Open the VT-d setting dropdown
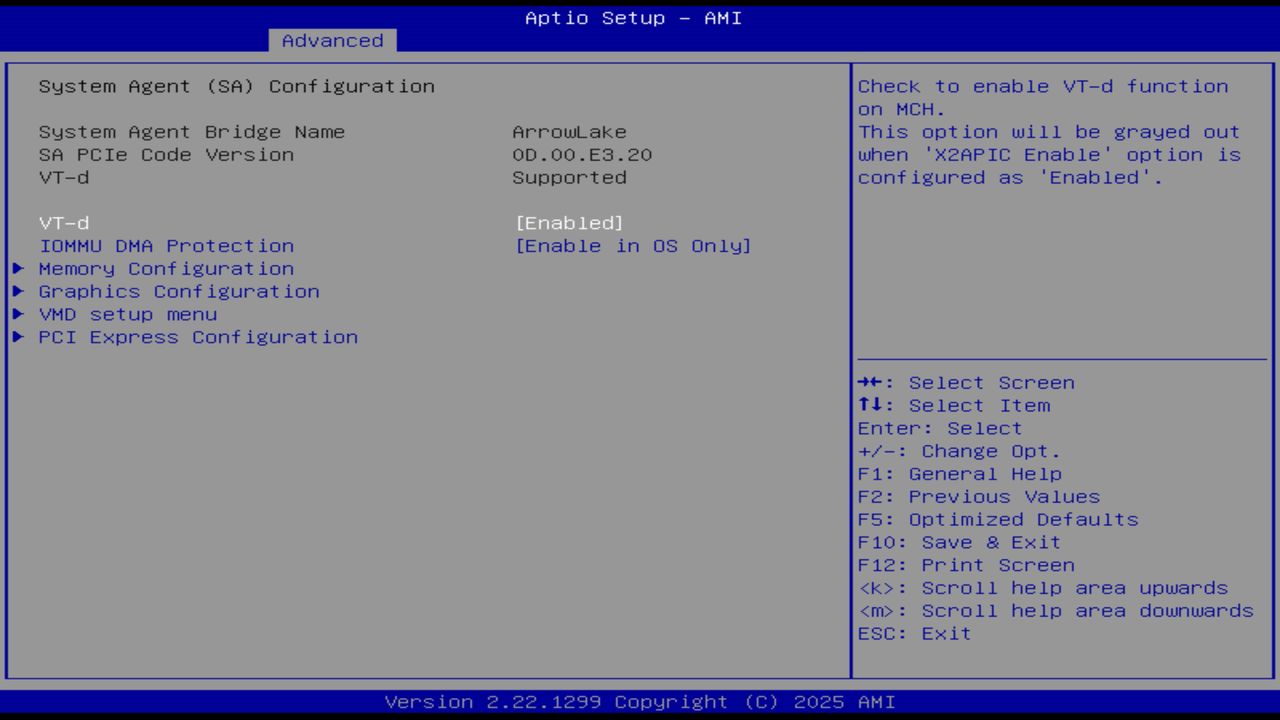This screenshot has height=720, width=1280. [570, 222]
